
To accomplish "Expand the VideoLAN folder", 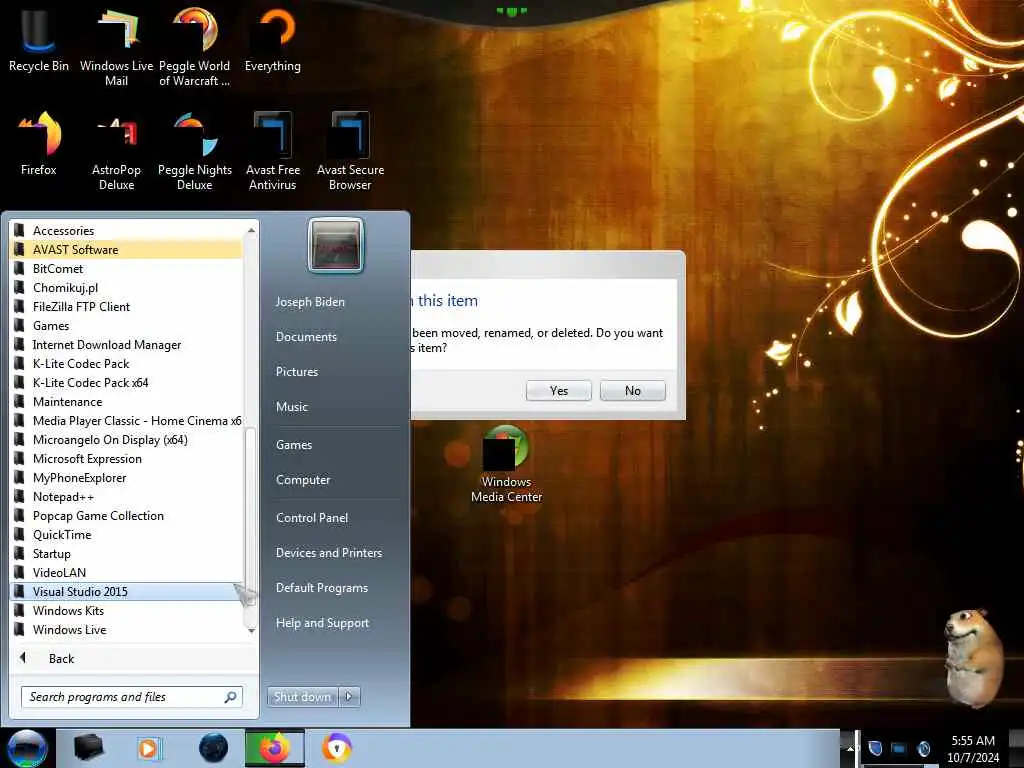I will (x=127, y=572).
